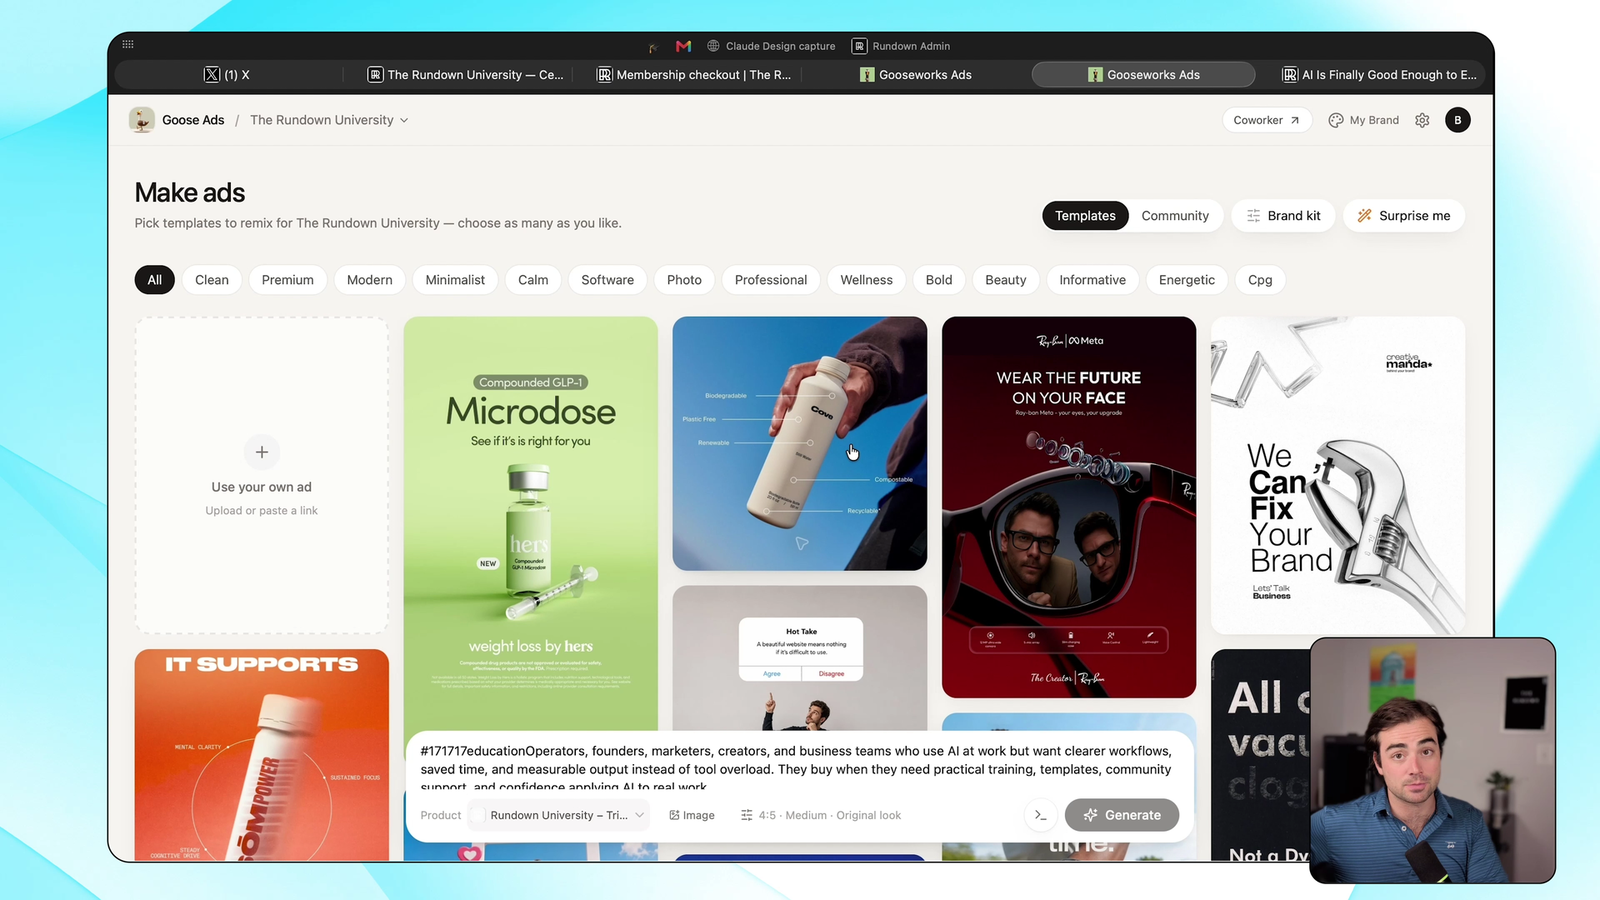The width and height of the screenshot is (1600, 900).
Task: Filter templates by Bold
Action: [x=939, y=280]
